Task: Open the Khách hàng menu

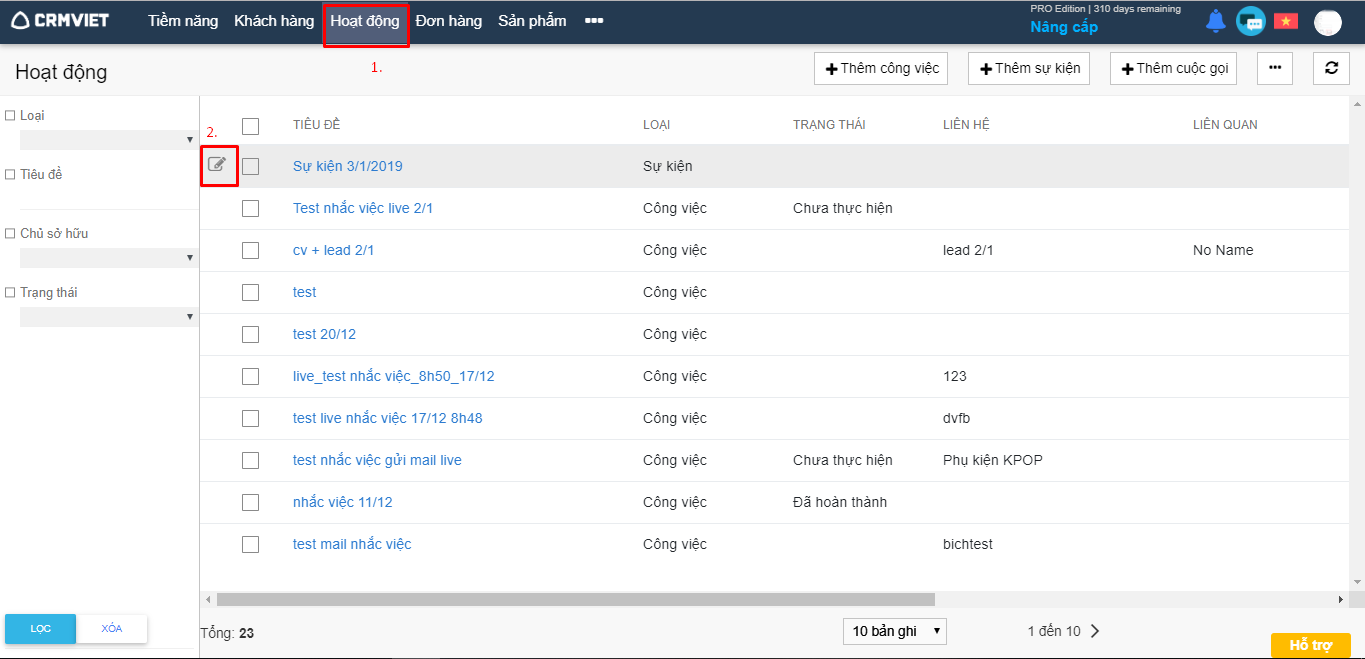Action: (x=274, y=21)
